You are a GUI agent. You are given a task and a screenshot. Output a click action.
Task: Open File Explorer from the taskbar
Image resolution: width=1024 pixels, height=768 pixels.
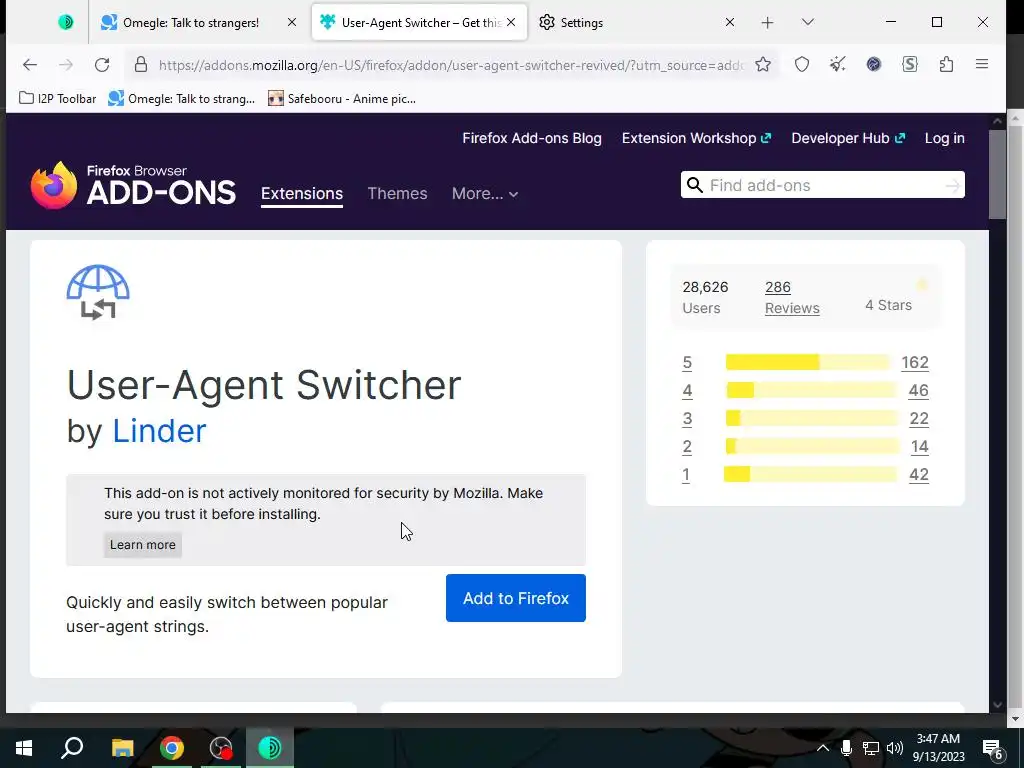pos(122,748)
